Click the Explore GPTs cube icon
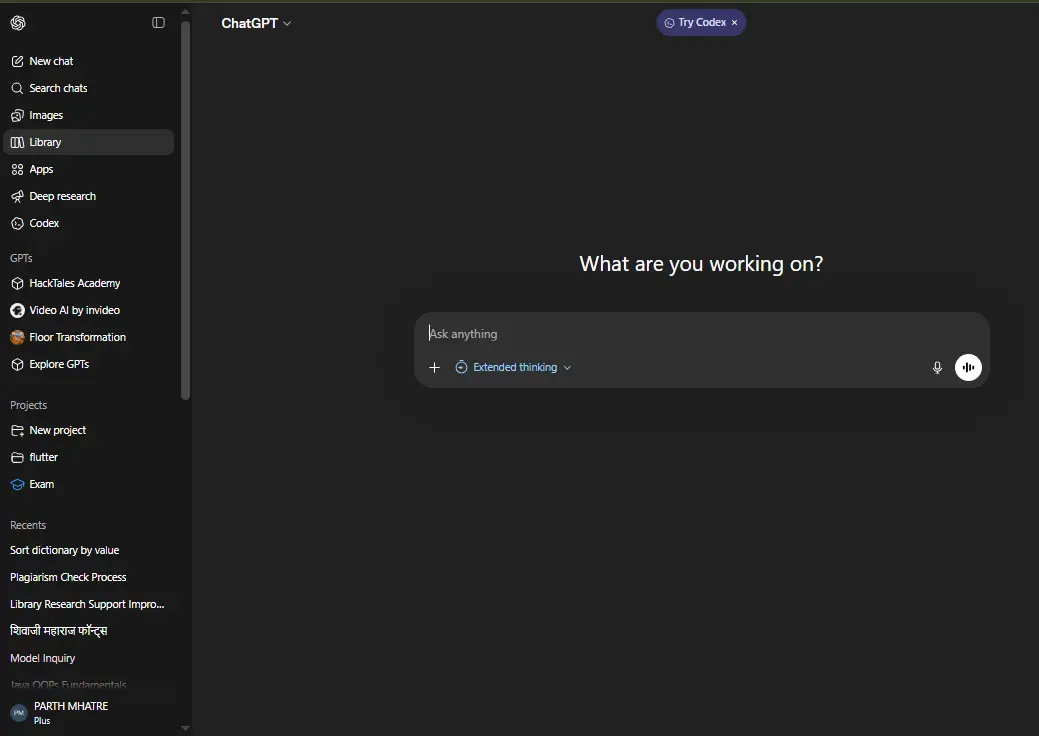The width and height of the screenshot is (1039, 736). (x=18, y=365)
